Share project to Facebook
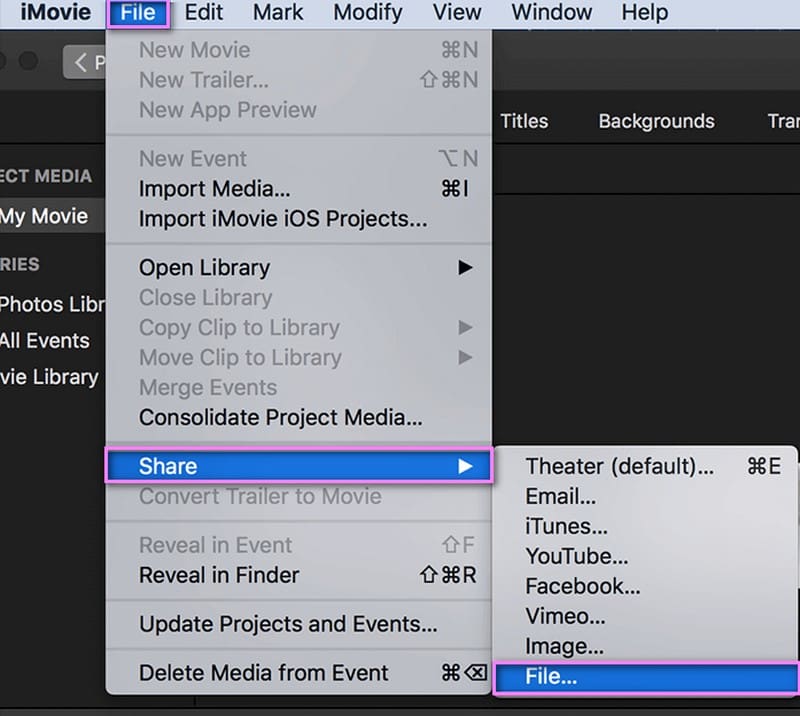 [582, 587]
